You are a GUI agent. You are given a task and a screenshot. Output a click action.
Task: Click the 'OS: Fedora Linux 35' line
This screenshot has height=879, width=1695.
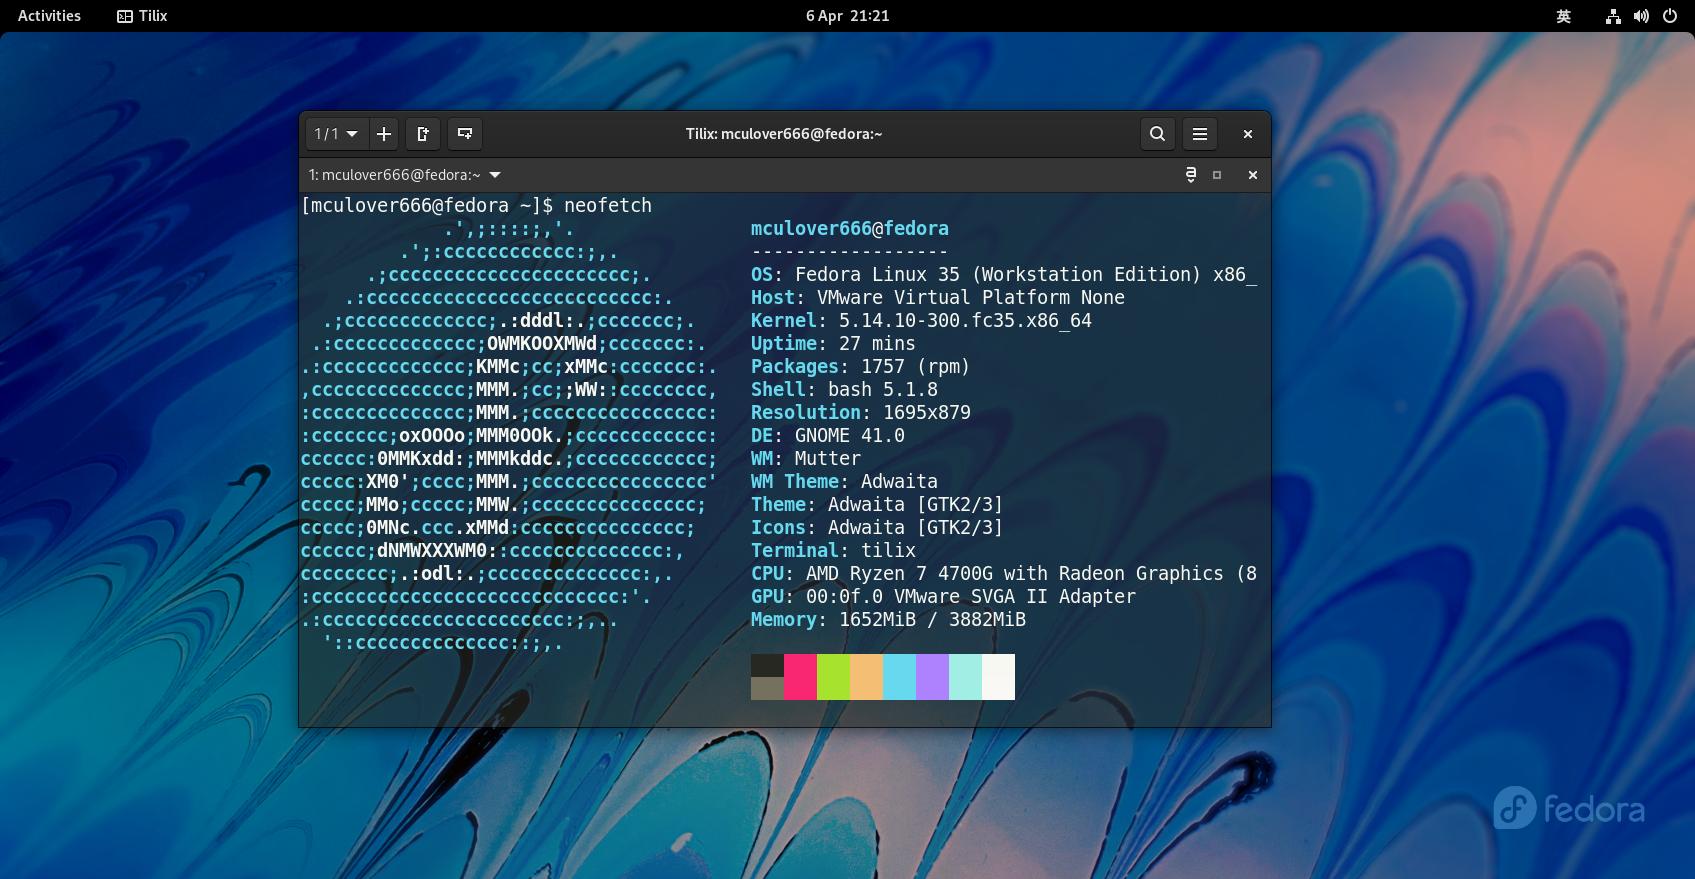click(x=1004, y=275)
